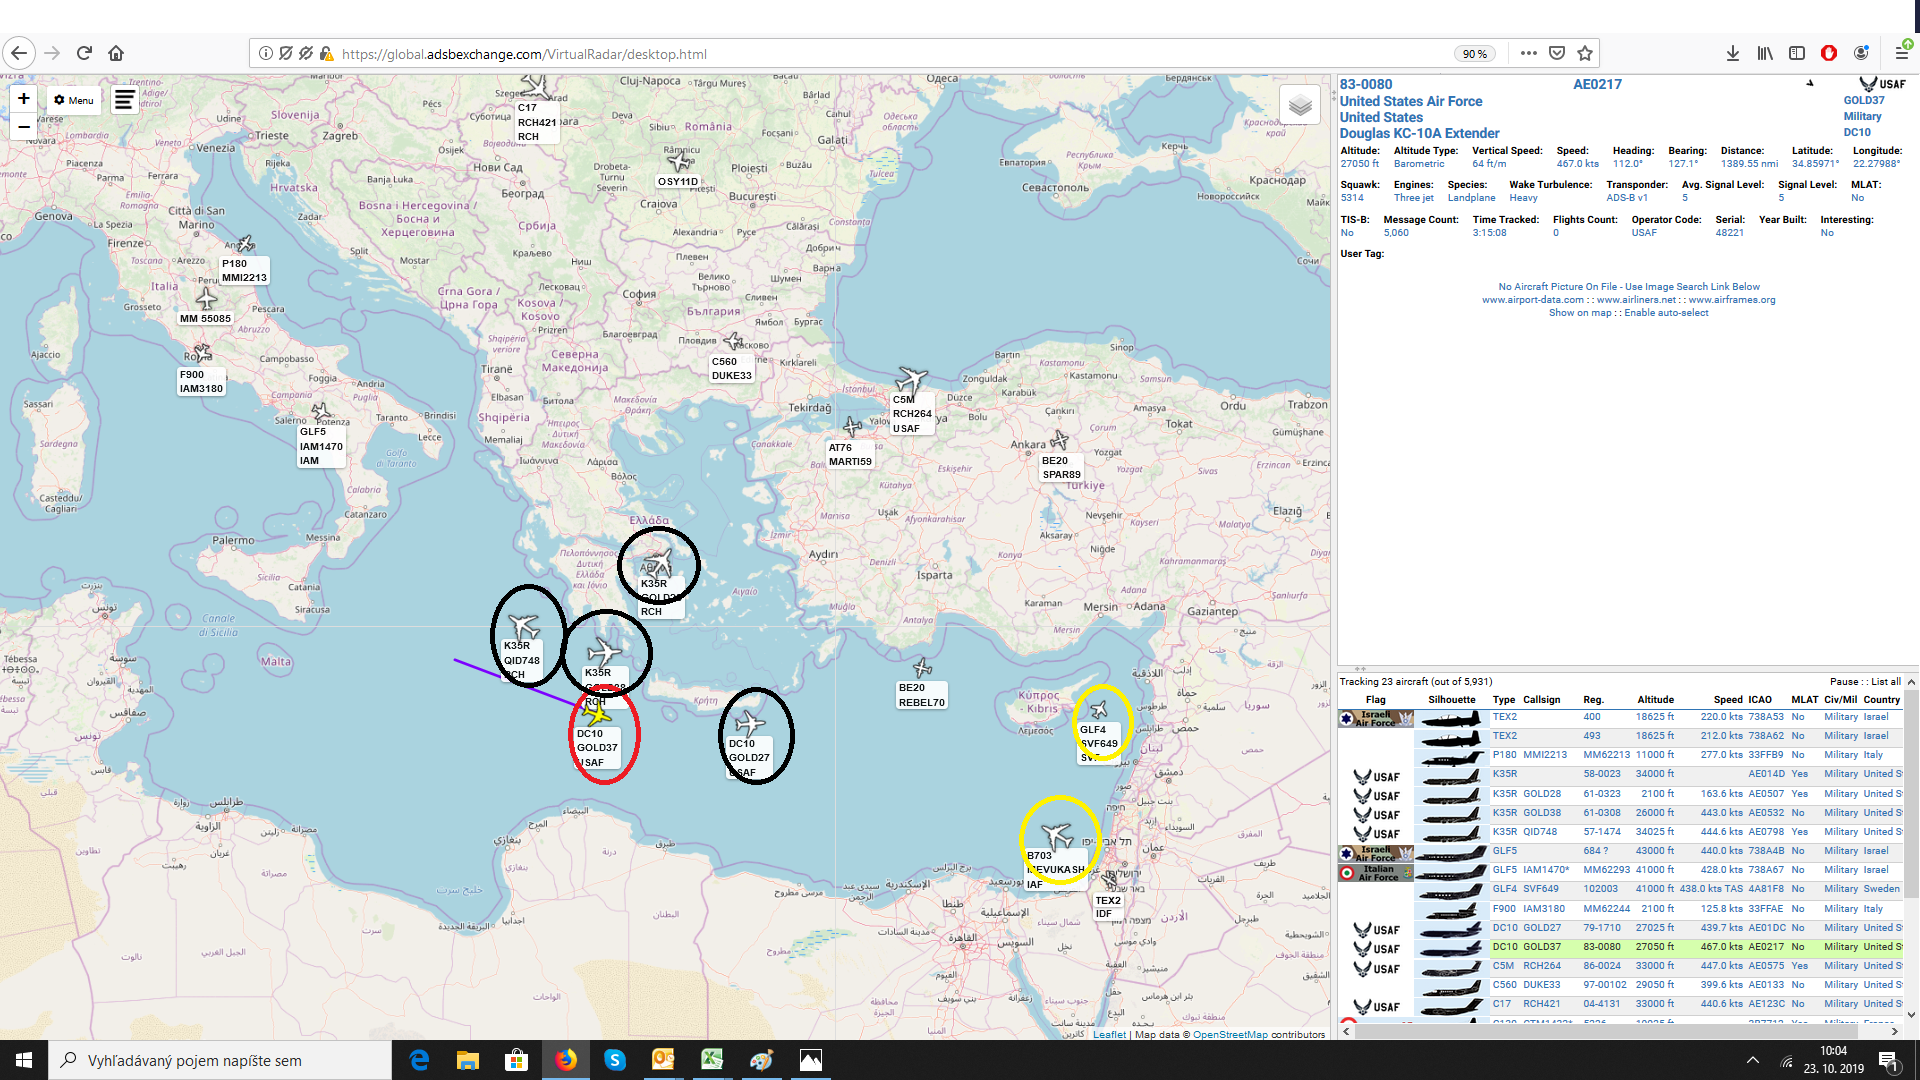Viewport: 1920px width, 1080px height.
Task: Show hidden system tray icons
Action: tap(1752, 1060)
